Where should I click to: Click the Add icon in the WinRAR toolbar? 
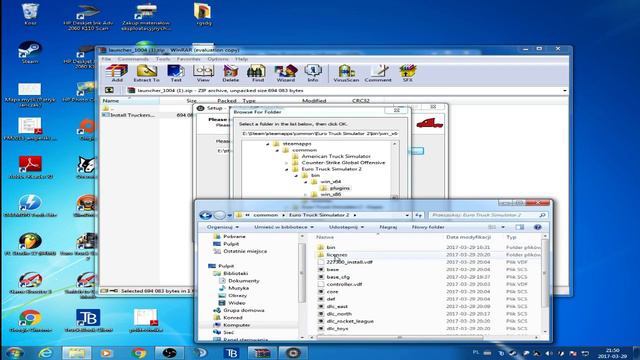(117, 73)
